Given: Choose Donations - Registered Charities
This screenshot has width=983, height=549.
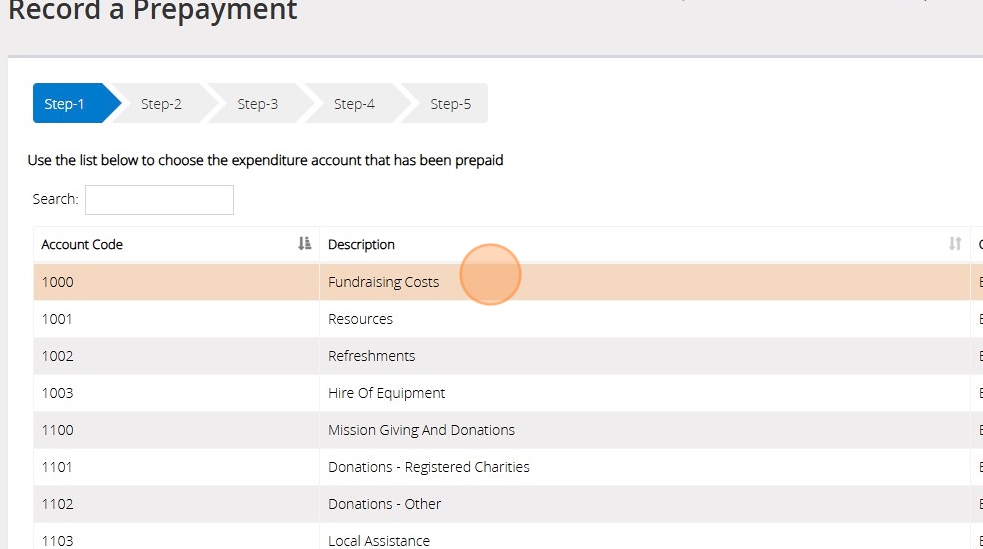Looking at the screenshot, I should [644, 467].
